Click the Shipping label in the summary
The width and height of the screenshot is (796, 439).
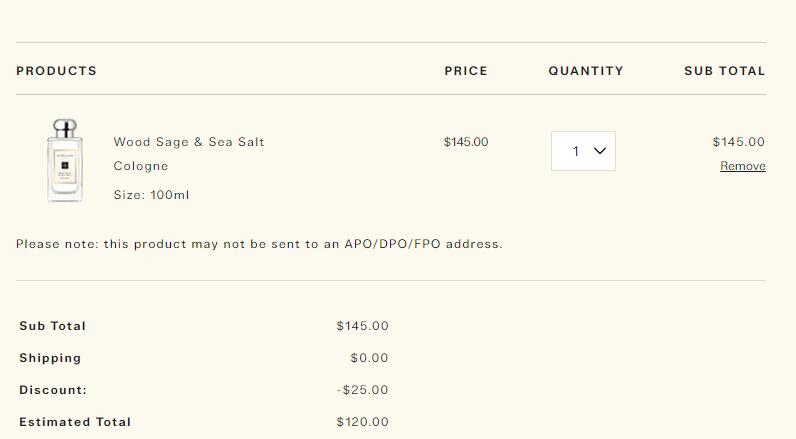point(50,358)
